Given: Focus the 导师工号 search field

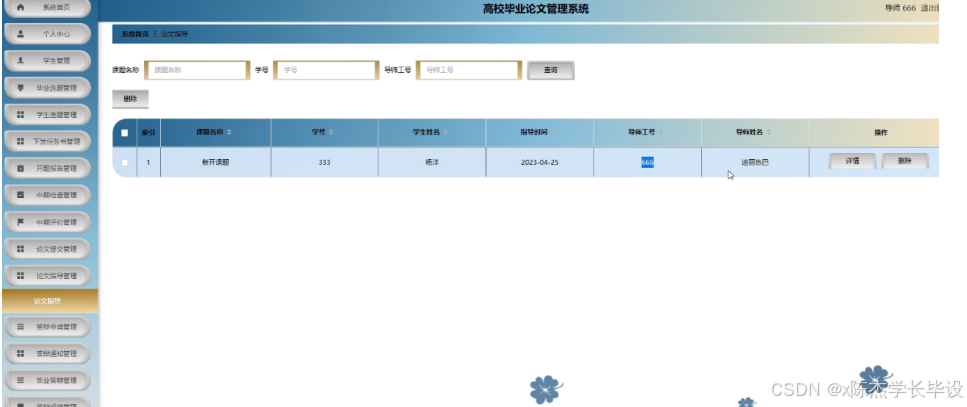Looking at the screenshot, I should pos(469,70).
